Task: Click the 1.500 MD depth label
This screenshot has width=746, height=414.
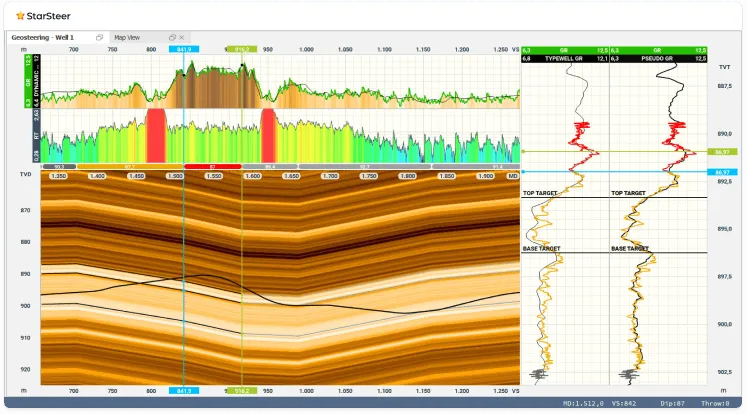Action: point(175,176)
